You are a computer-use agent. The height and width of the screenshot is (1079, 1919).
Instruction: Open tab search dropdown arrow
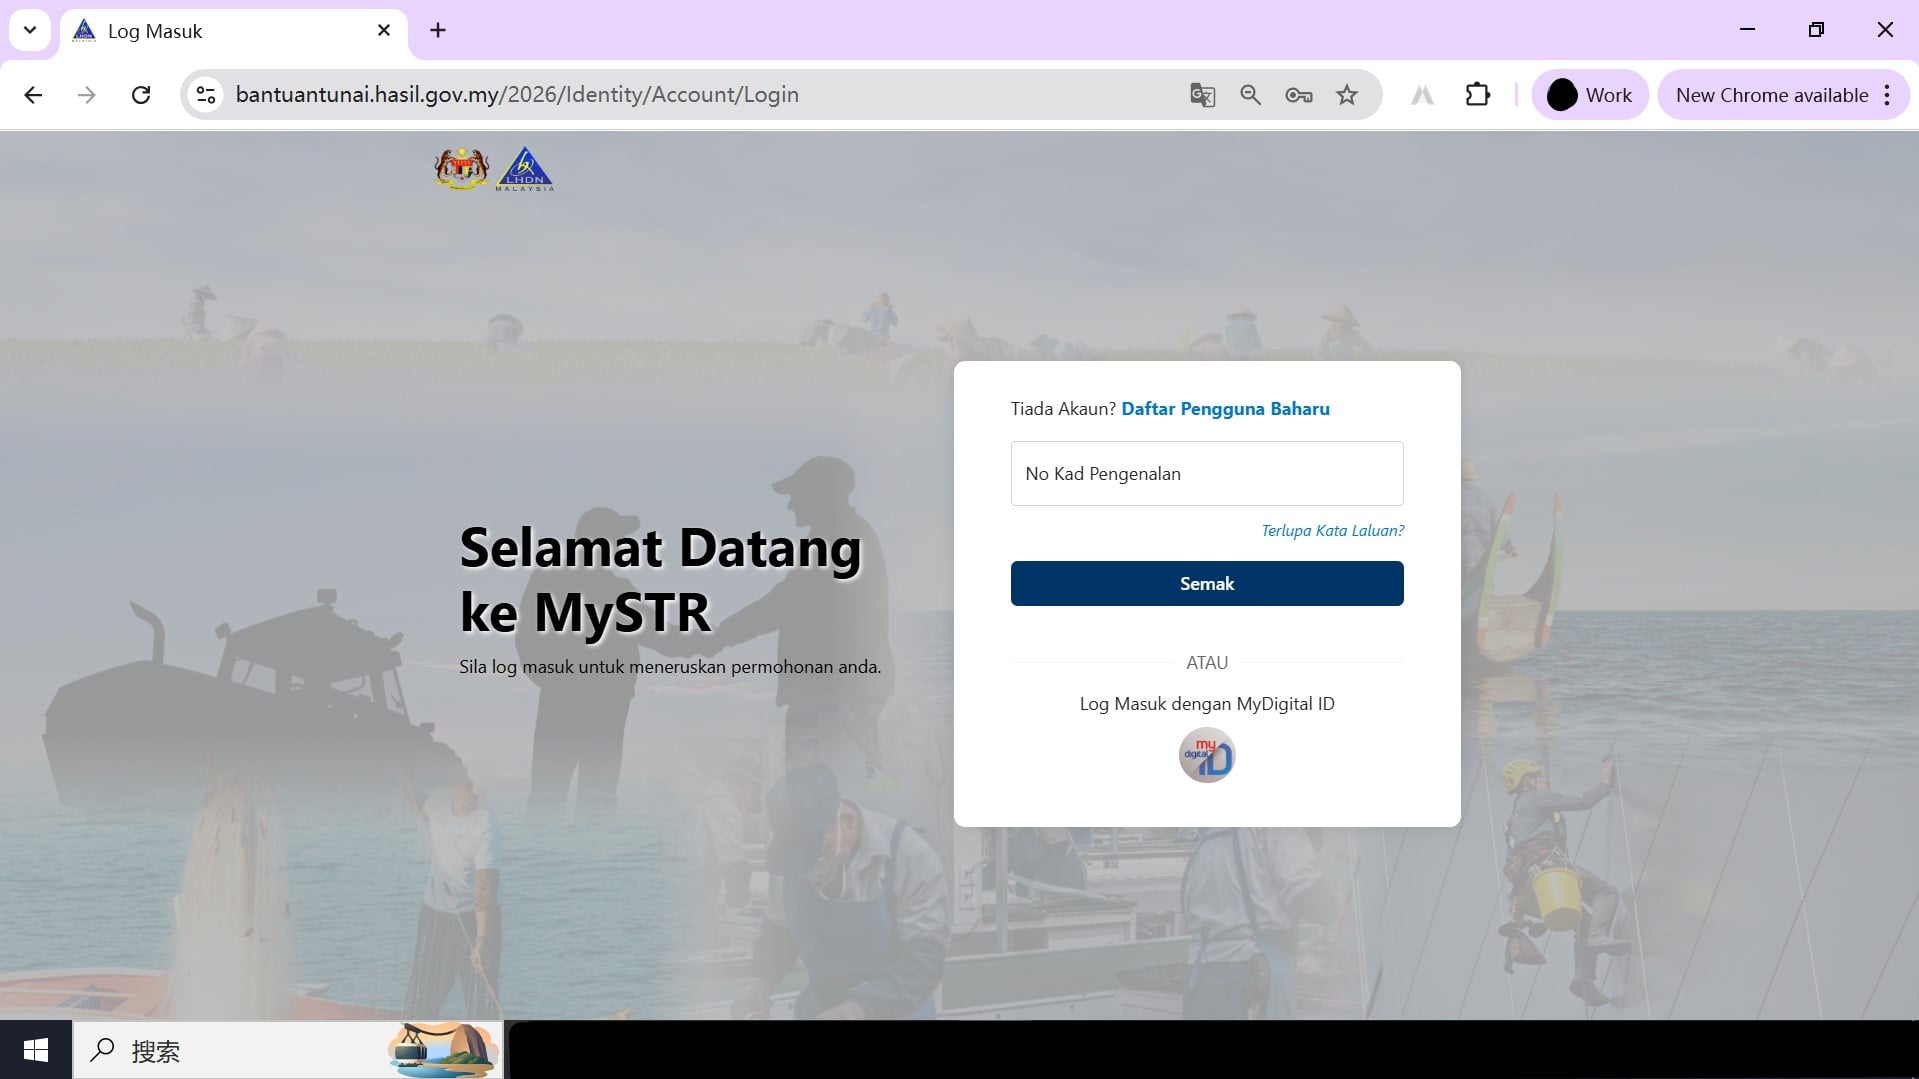point(30,30)
